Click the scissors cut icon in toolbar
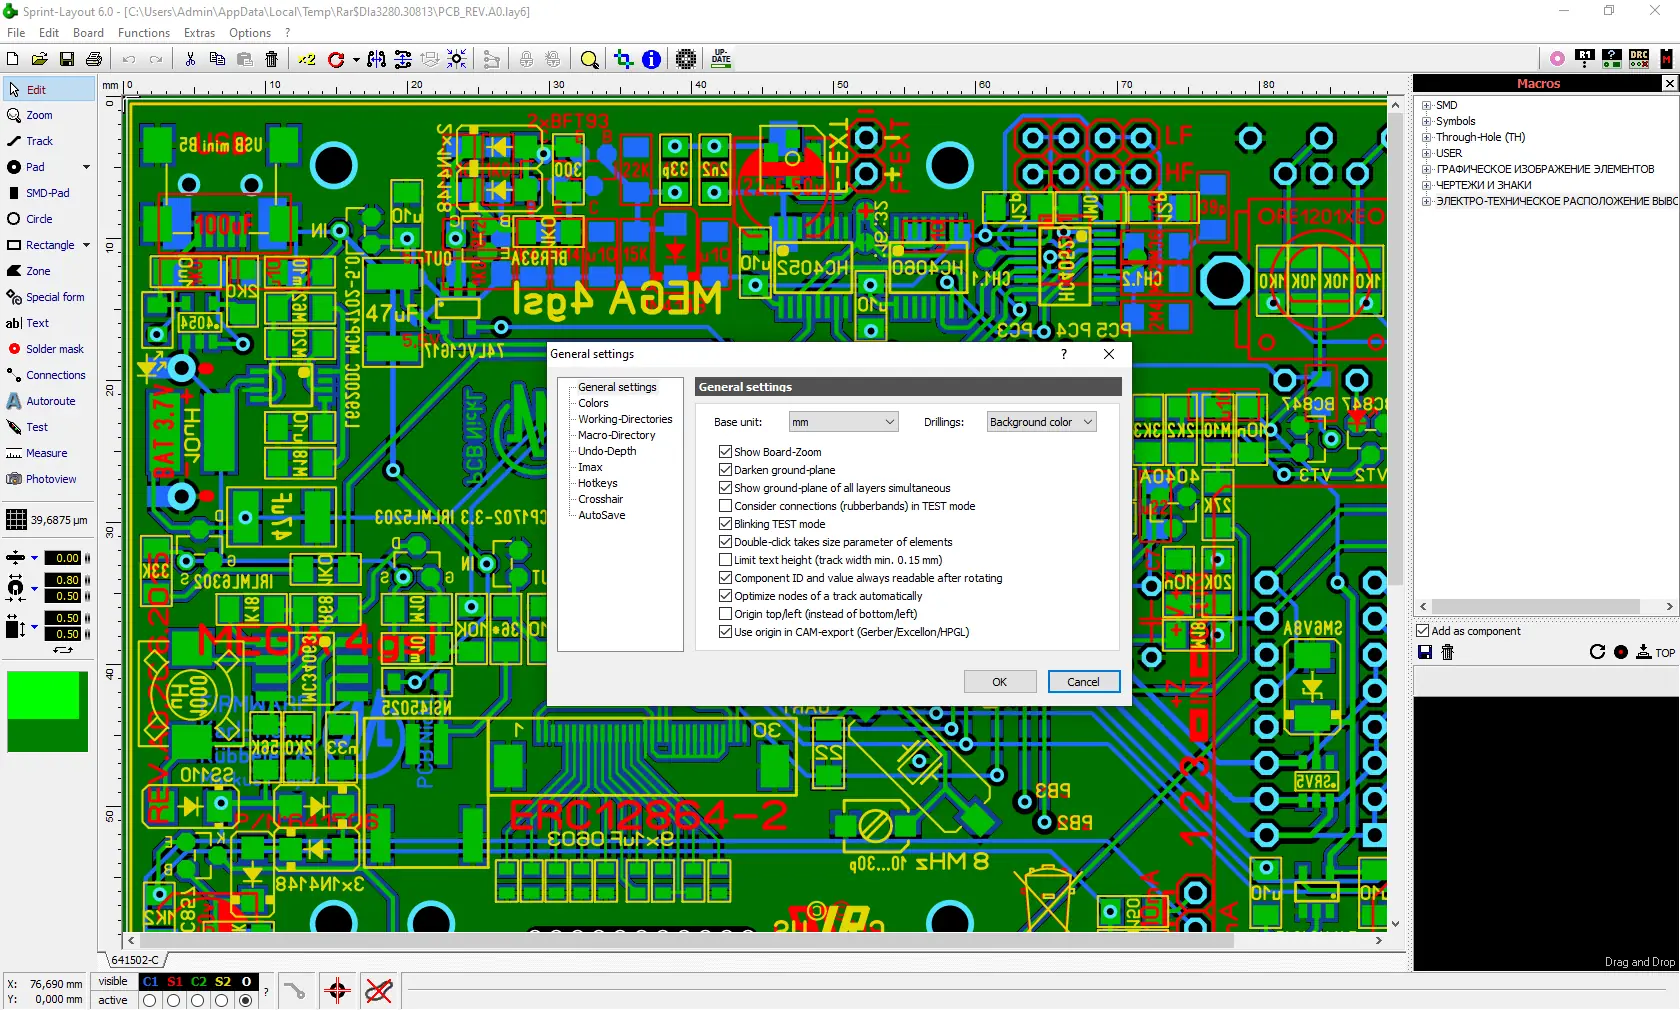1680x1010 pixels. (190, 60)
